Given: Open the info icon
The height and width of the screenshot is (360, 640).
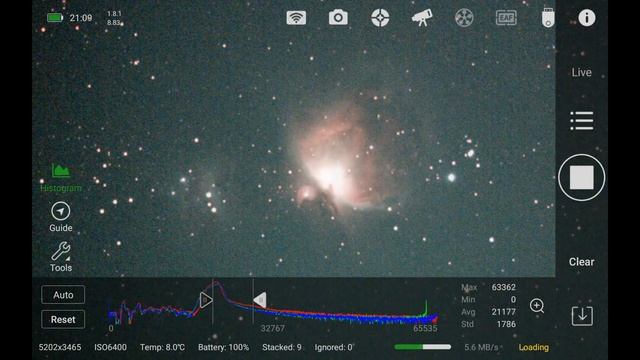Looking at the screenshot, I should 587,18.
